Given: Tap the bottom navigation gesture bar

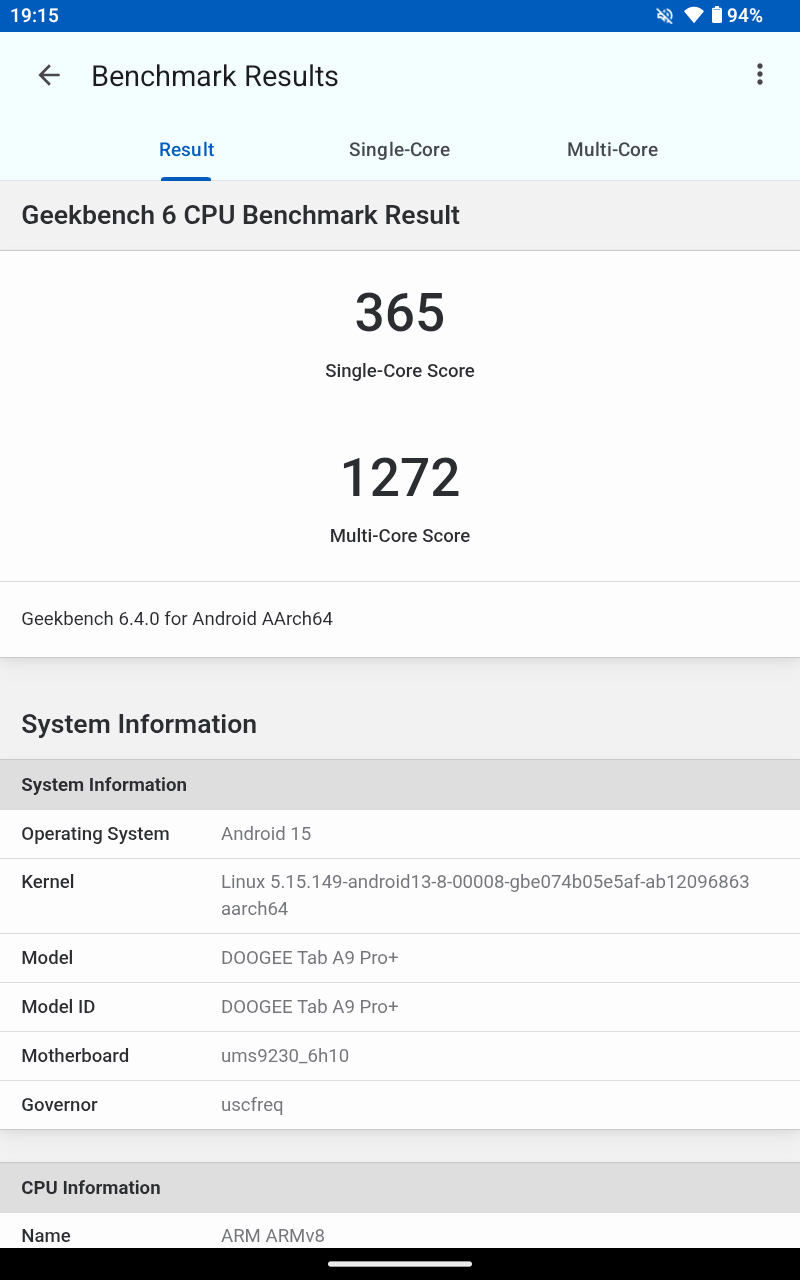Looking at the screenshot, I should pyautogui.click(x=400, y=1264).
